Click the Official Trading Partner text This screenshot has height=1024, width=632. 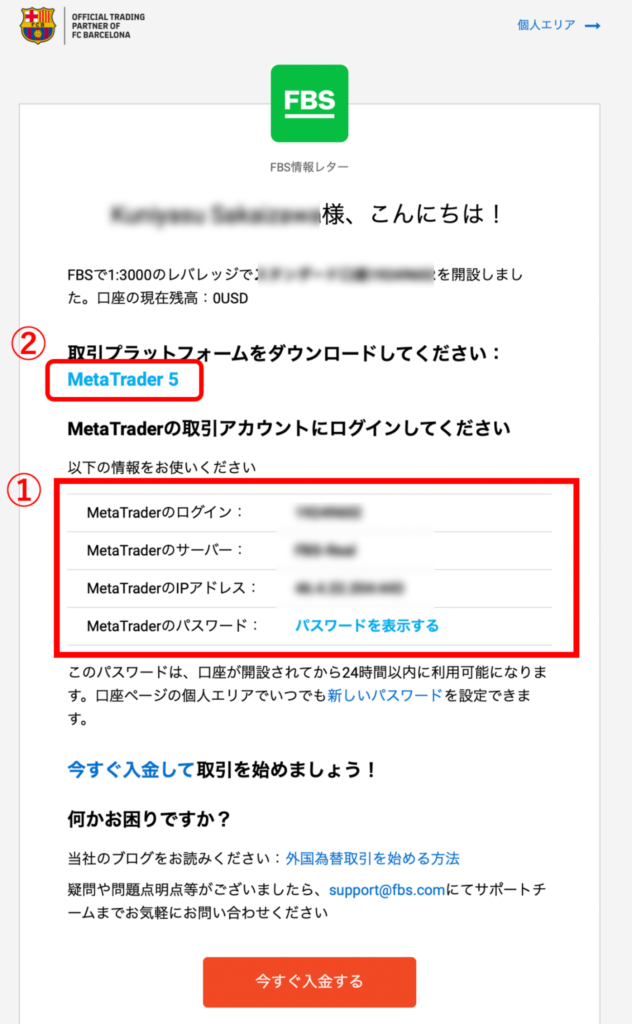108,25
